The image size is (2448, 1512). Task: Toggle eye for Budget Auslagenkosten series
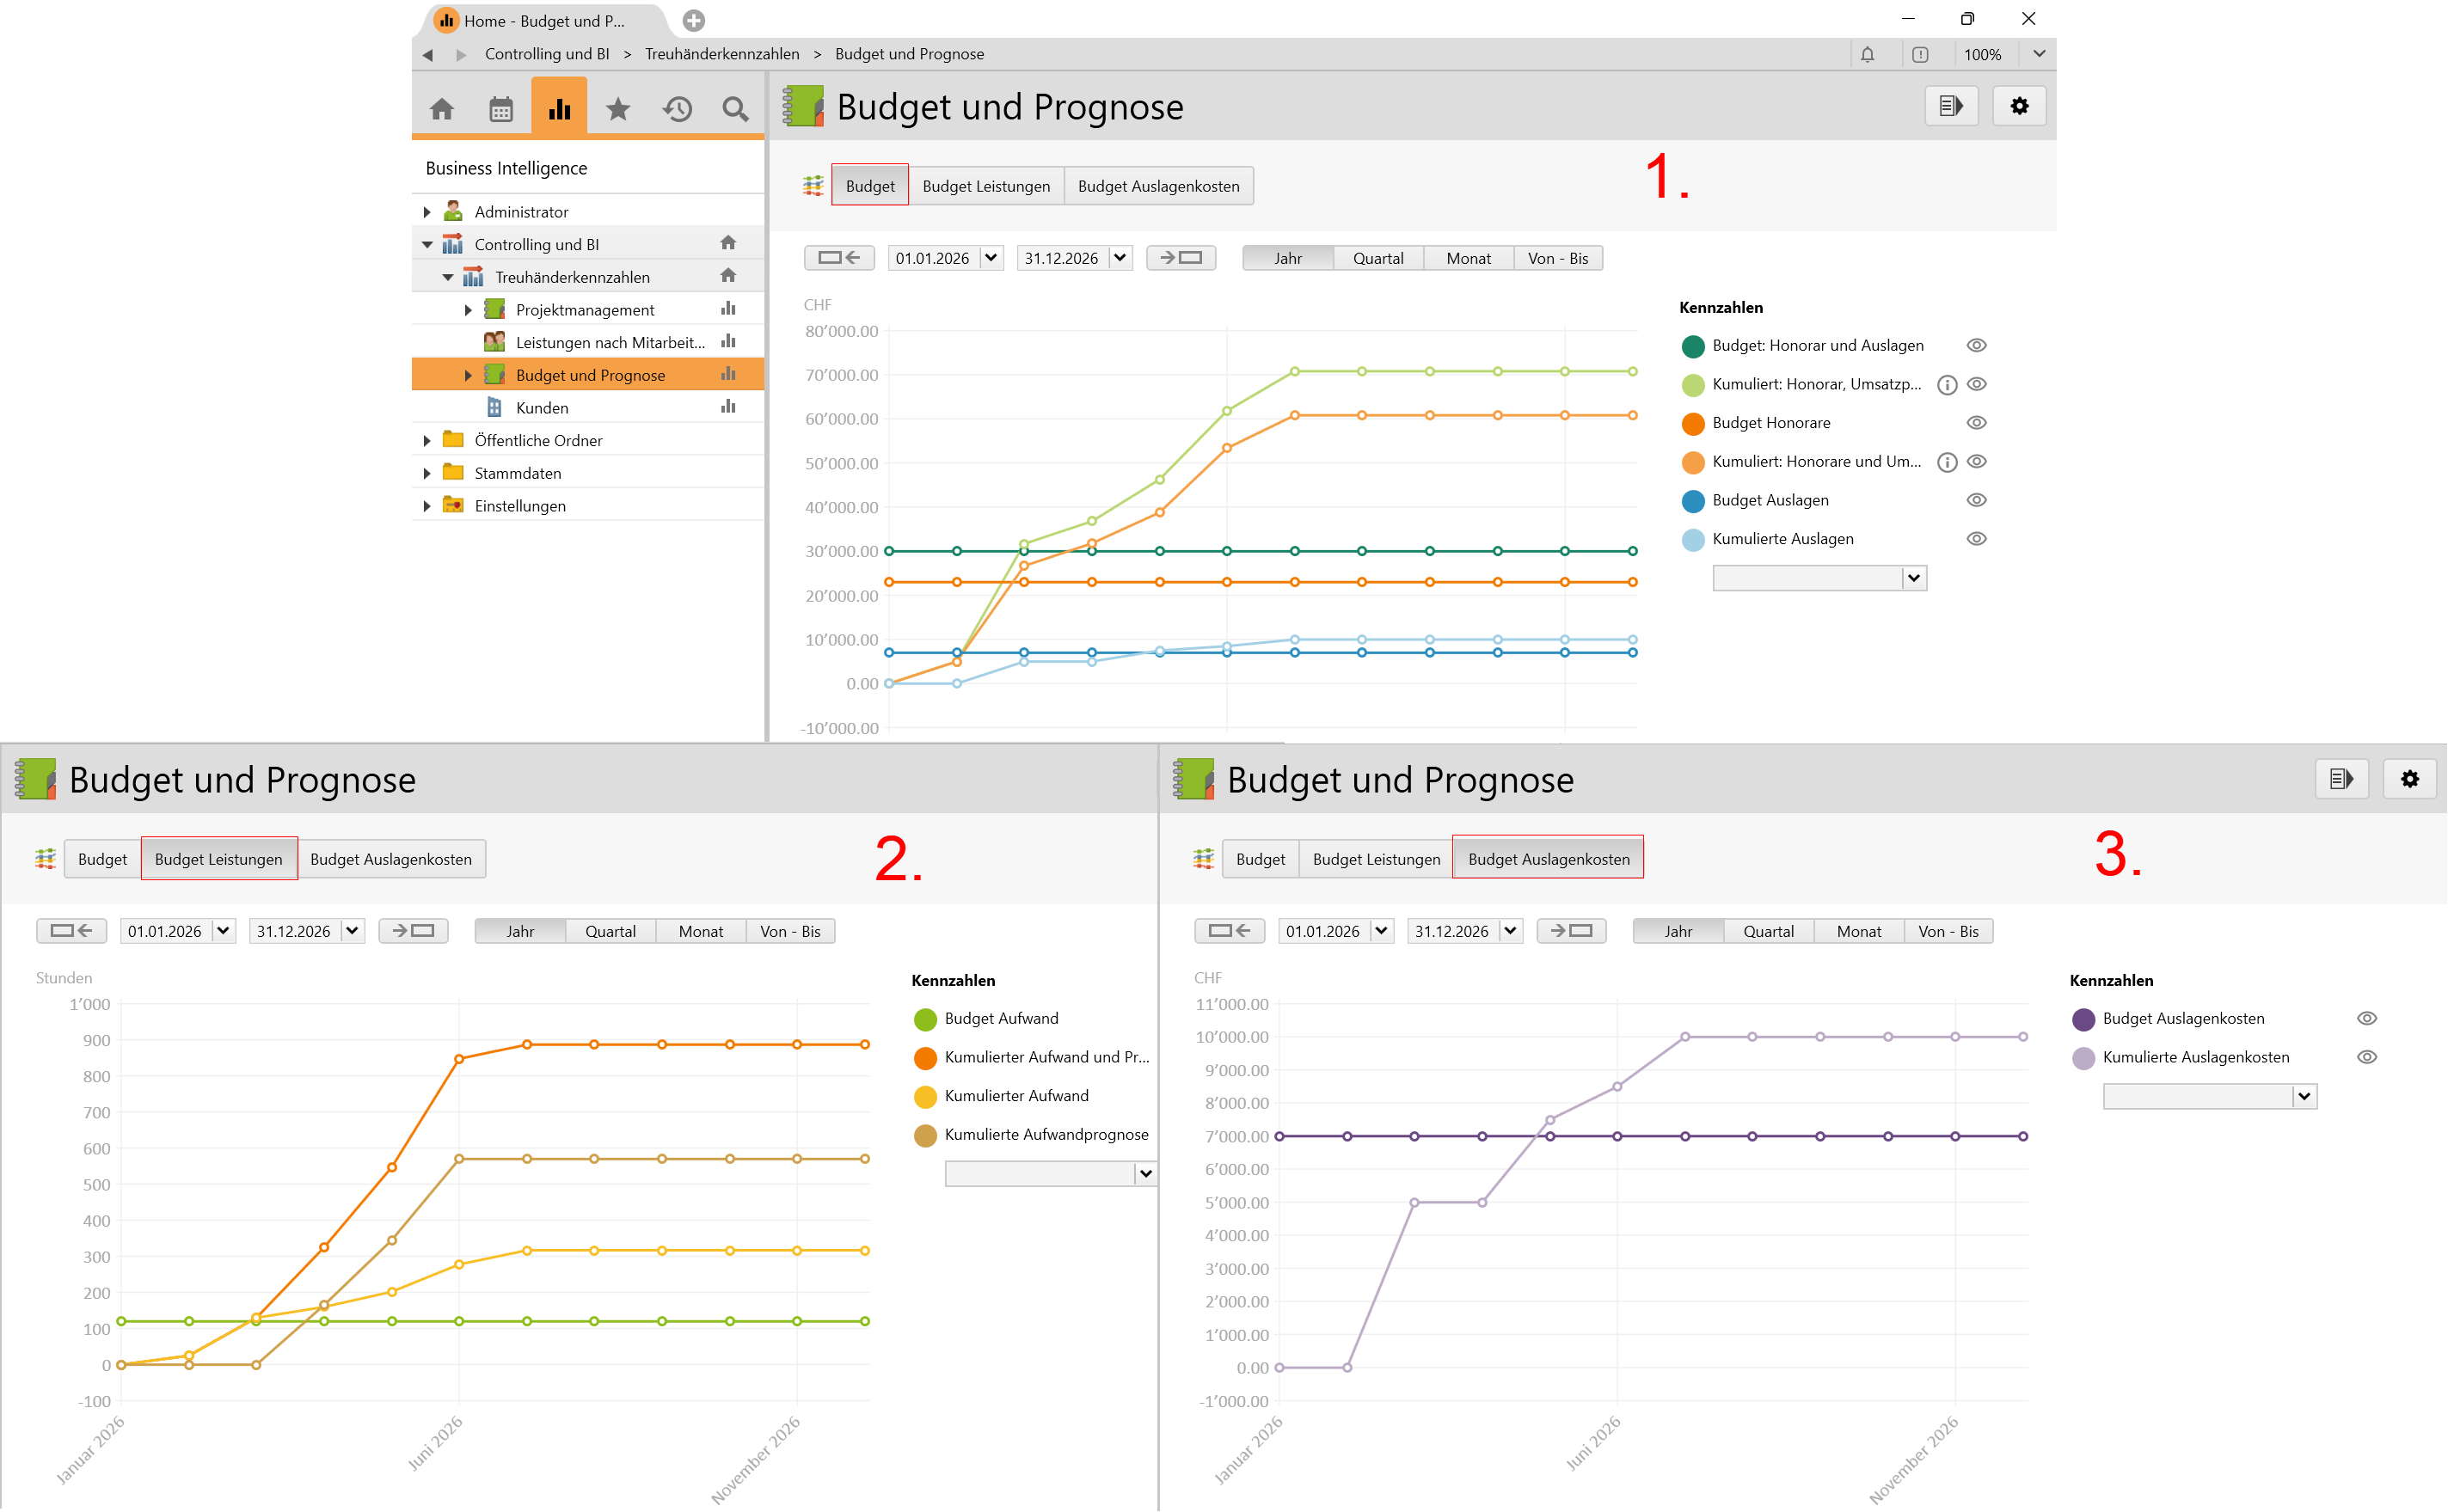pyautogui.click(x=2366, y=1018)
